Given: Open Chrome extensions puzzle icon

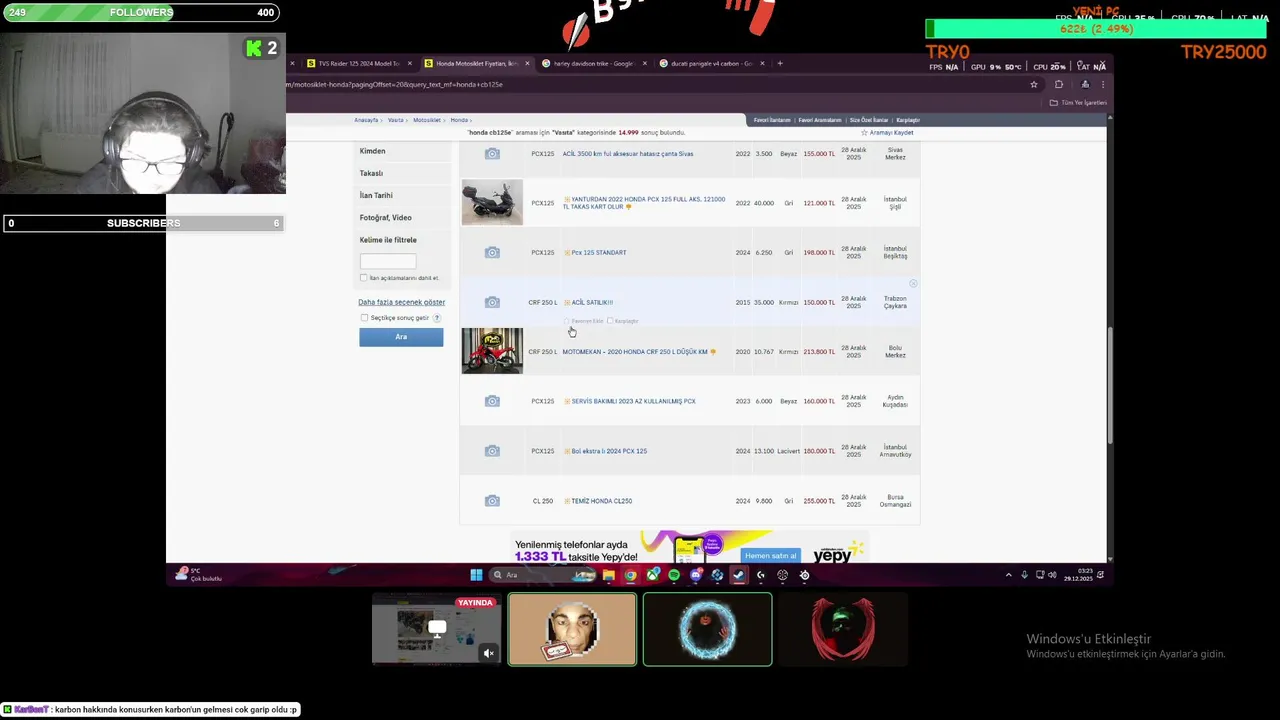Looking at the screenshot, I should (x=1059, y=84).
